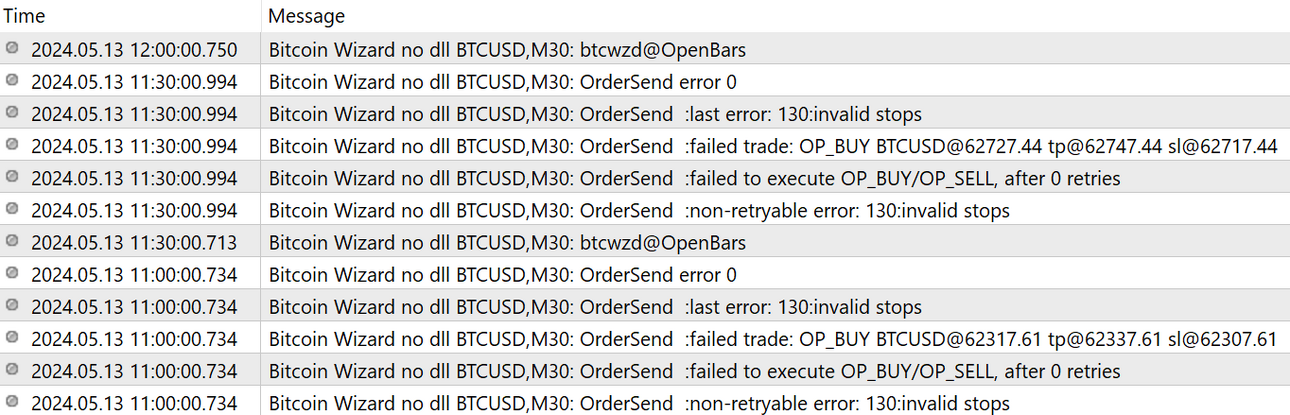The image size is (1290, 415).
Task: Select the 11:30:00.994 OrderSend error 0 row
Action: [645, 81]
